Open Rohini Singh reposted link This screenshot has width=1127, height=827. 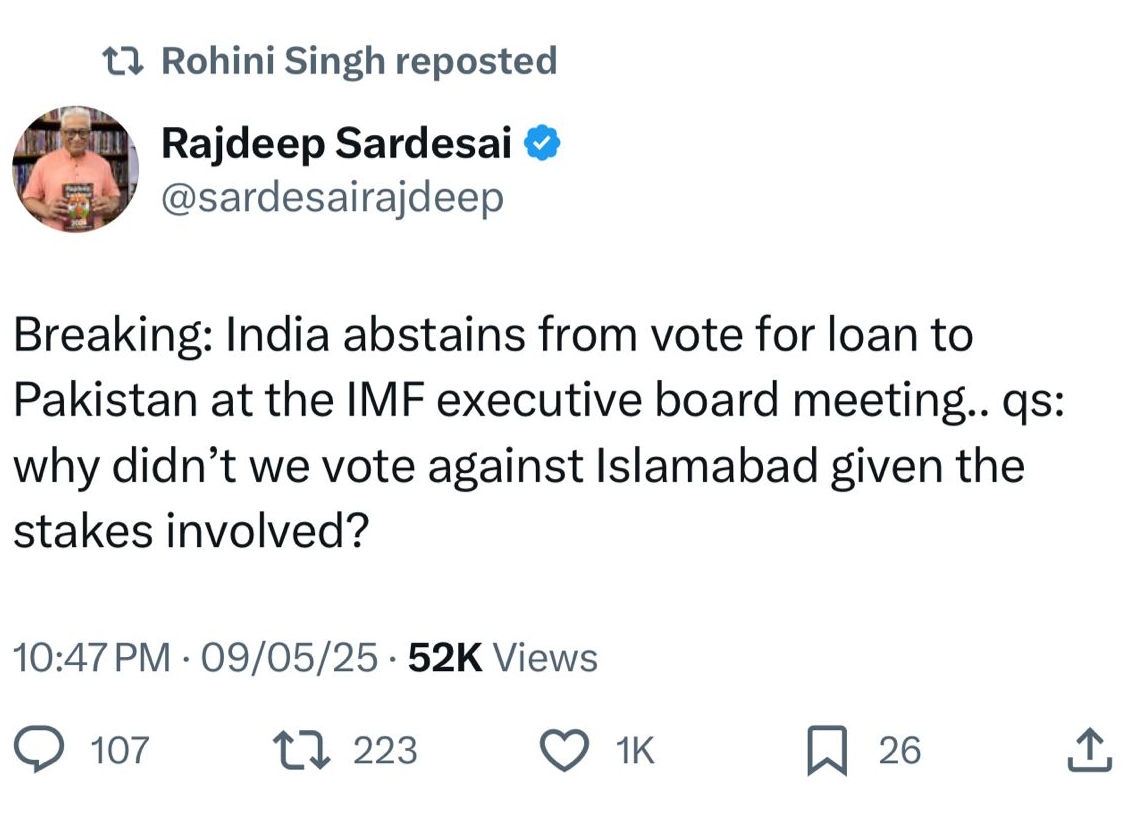click(x=358, y=62)
